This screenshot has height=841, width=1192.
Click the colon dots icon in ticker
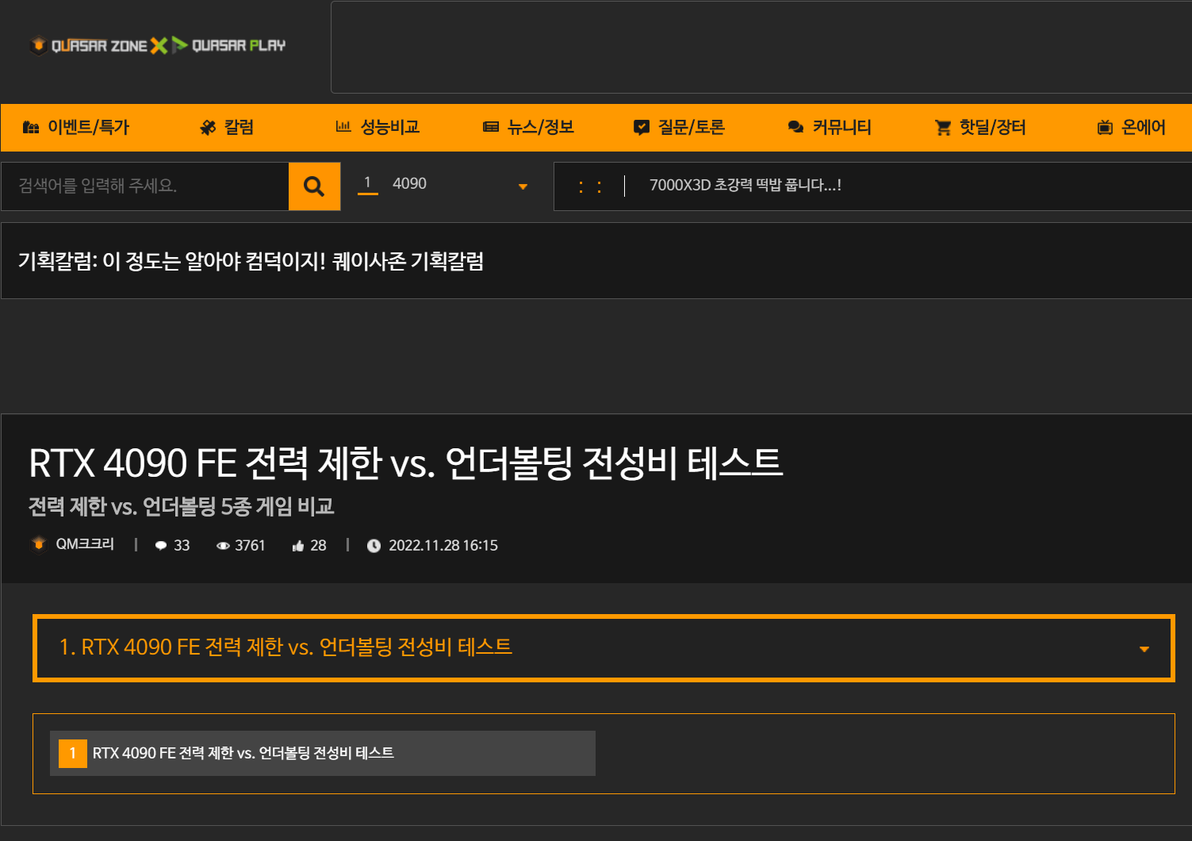(590, 186)
